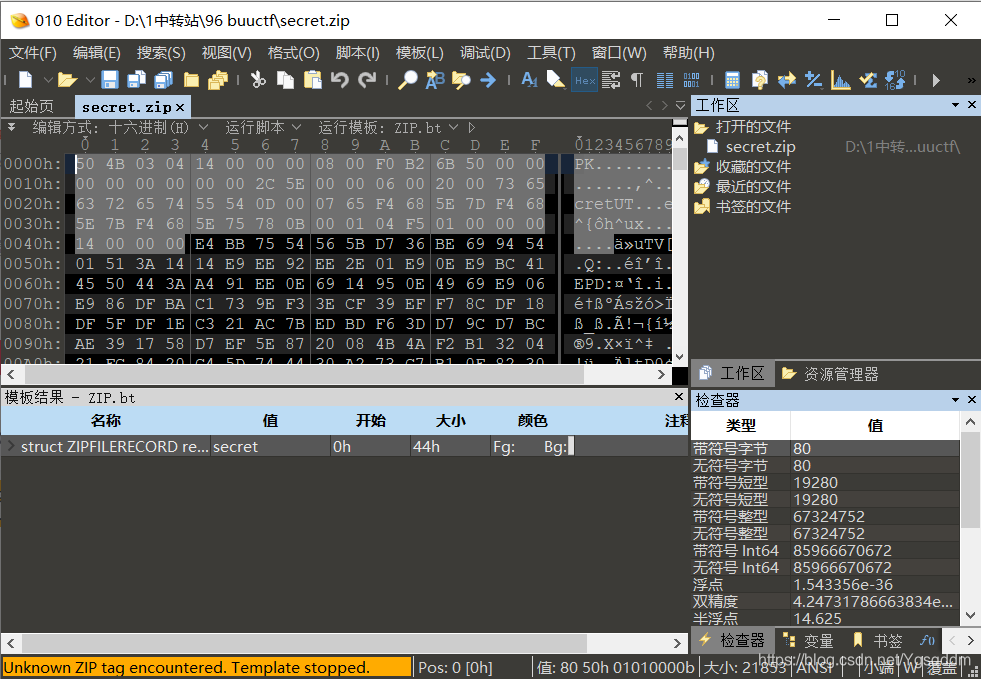This screenshot has height=679, width=981.
Task: Open Find with the magnifier icon
Action: click(408, 79)
